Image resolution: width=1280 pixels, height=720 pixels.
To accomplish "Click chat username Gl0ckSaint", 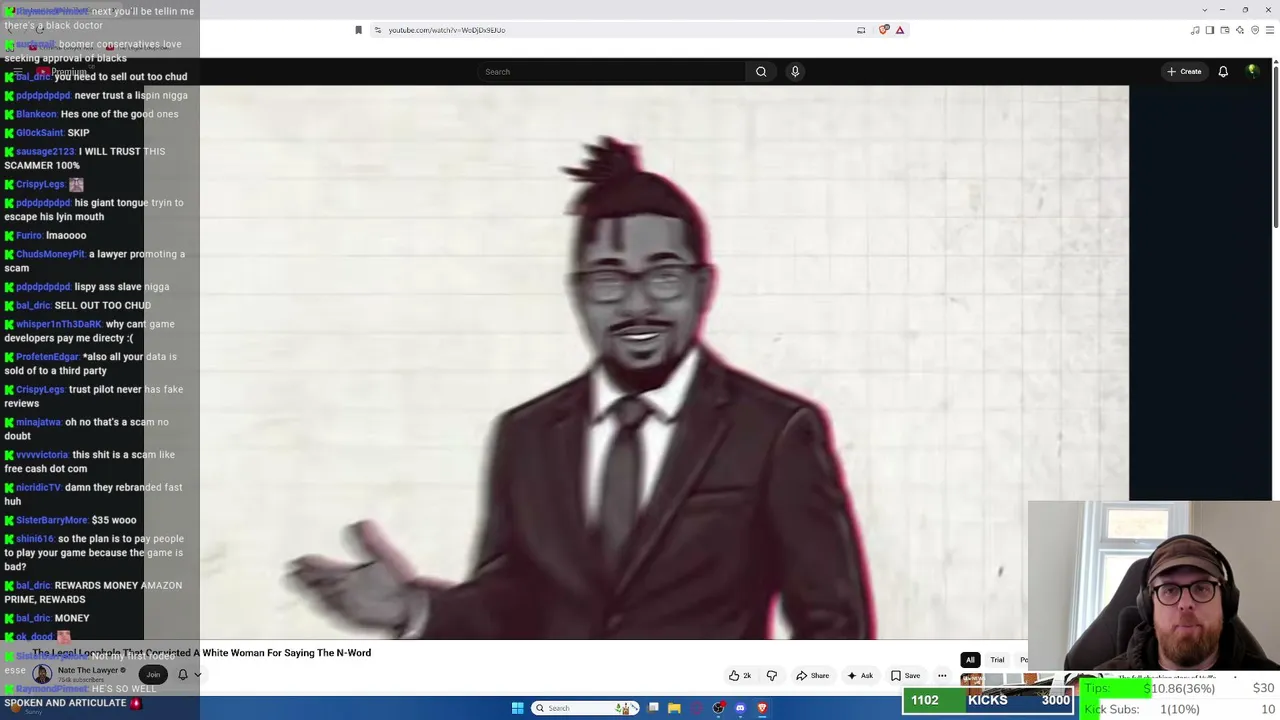I will pyautogui.click(x=40, y=133).
